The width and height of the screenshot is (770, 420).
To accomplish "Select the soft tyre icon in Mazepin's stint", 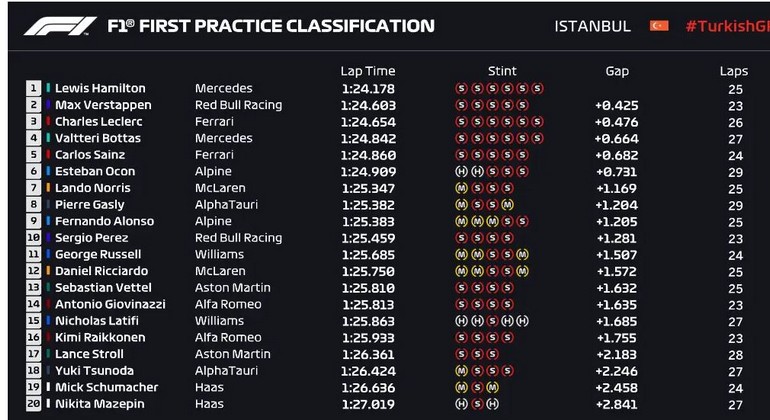I will (476, 404).
